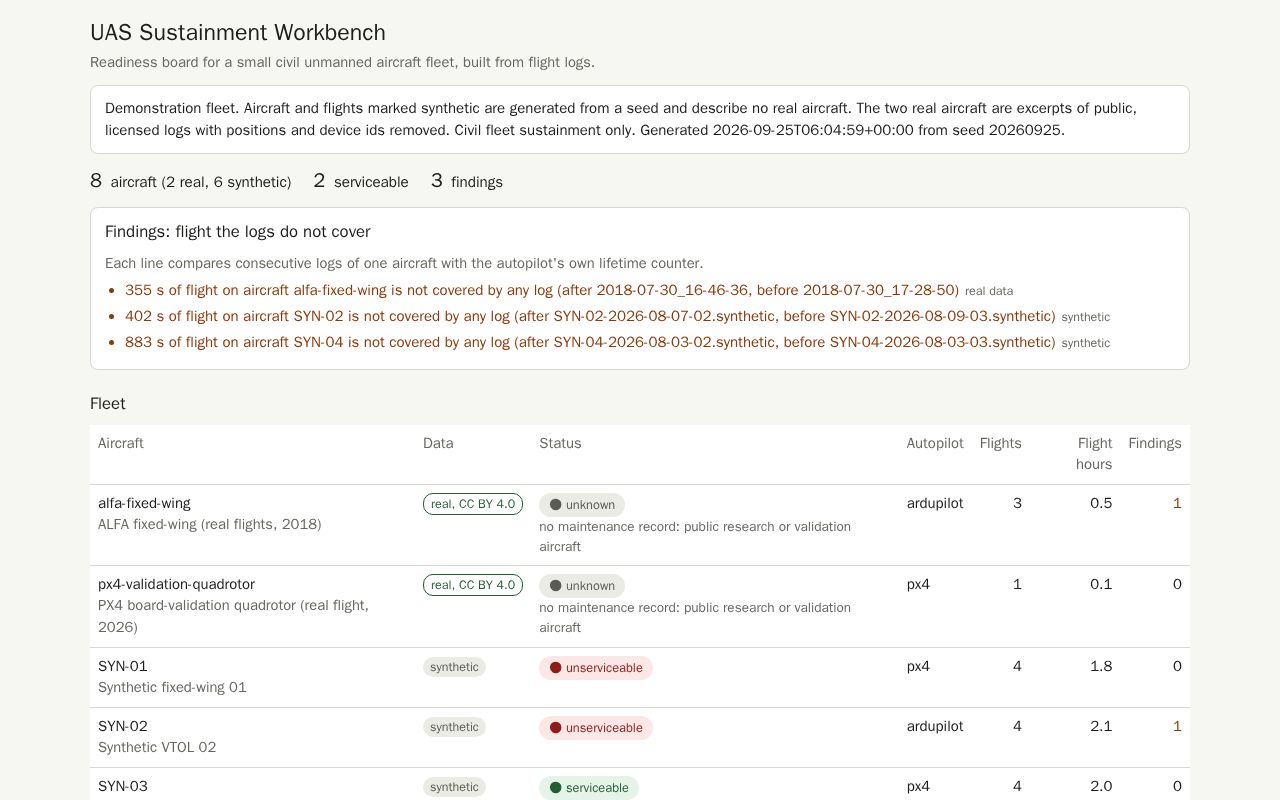Click the findings count '1' in the alfa-fixed-wing row
Image resolution: width=1280 pixels, height=800 pixels.
[1177, 503]
